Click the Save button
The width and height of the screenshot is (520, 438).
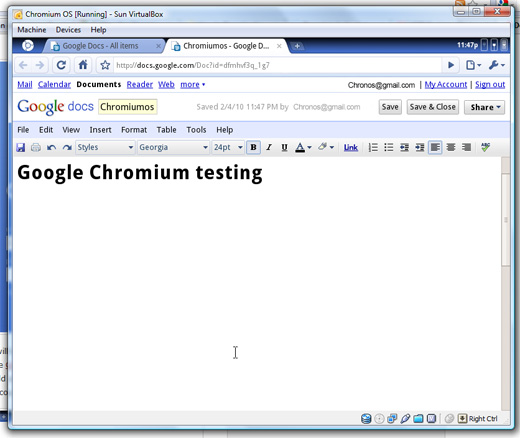pyautogui.click(x=390, y=107)
